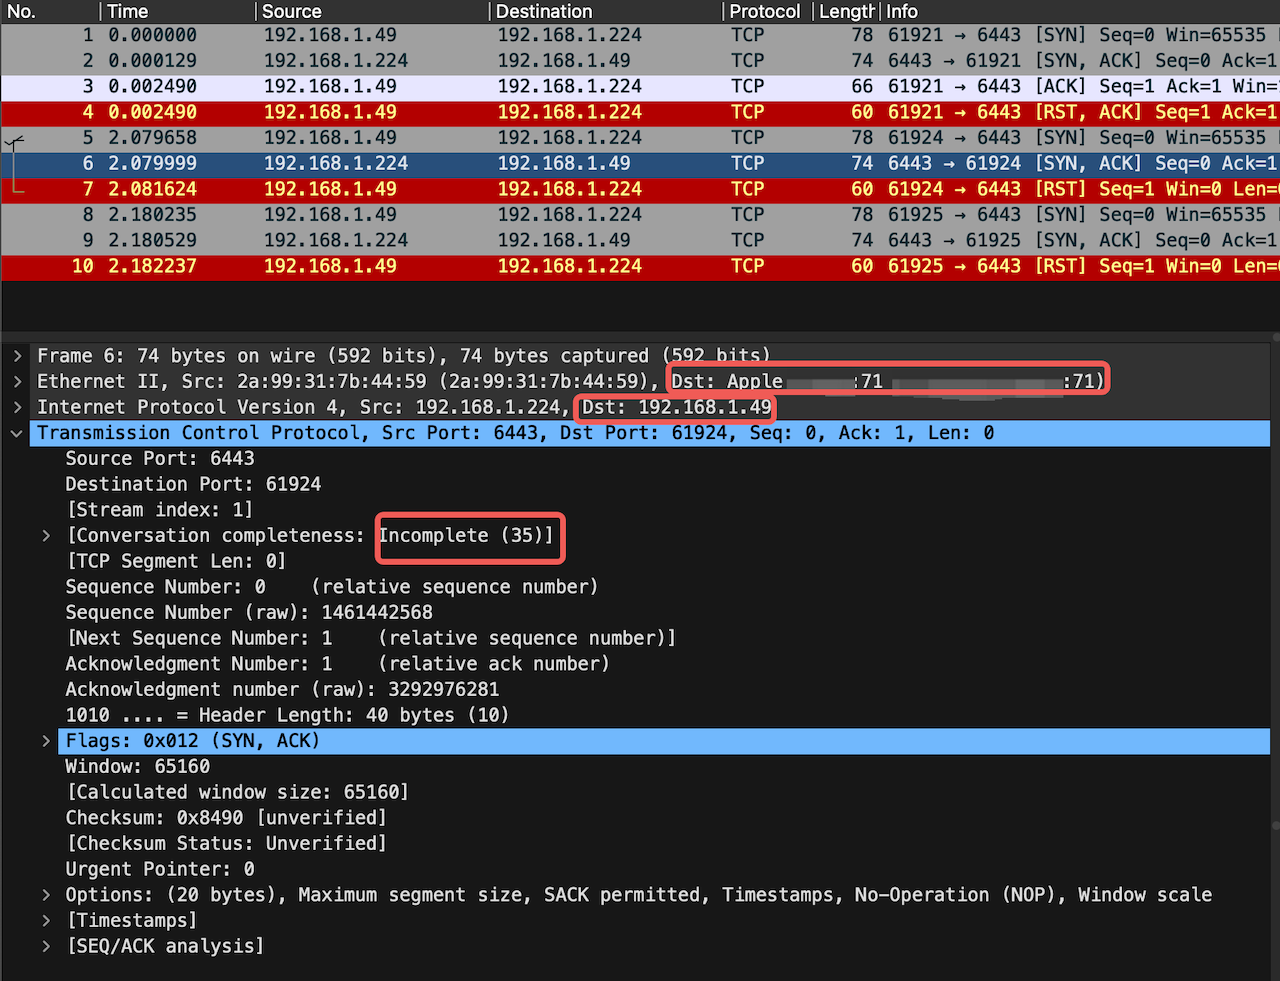Click the Destination column header
The height and width of the screenshot is (981, 1280).
544,12
